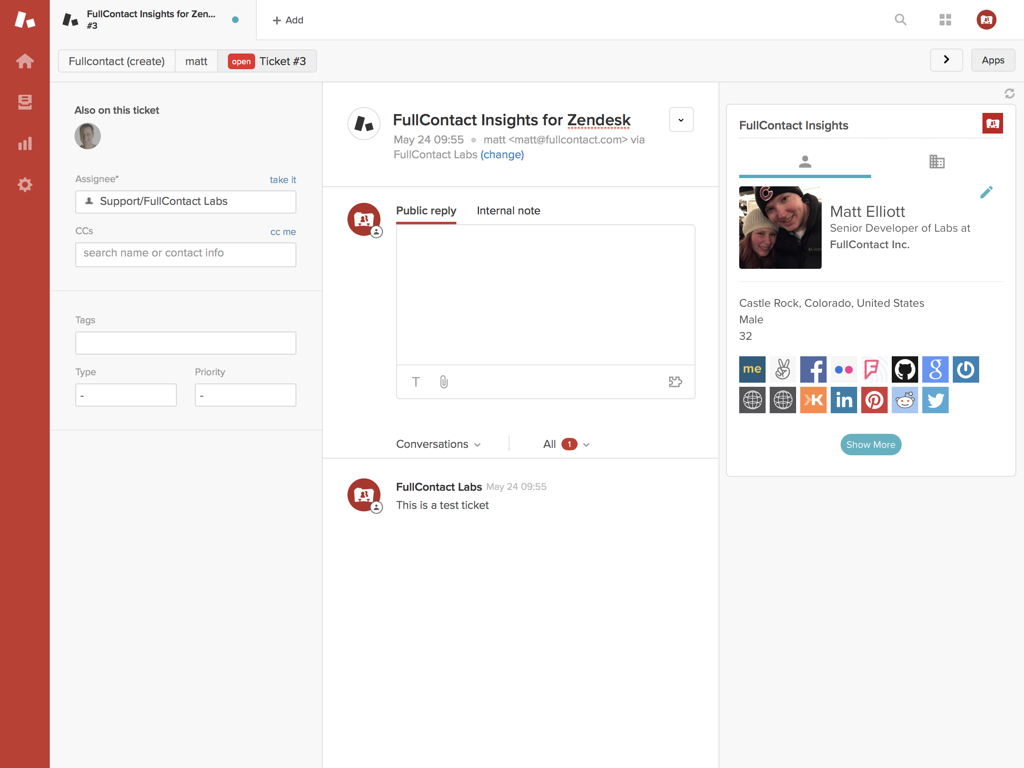Click the attachment paperclip icon
Viewport: 1024px width, 768px height.
(444, 382)
